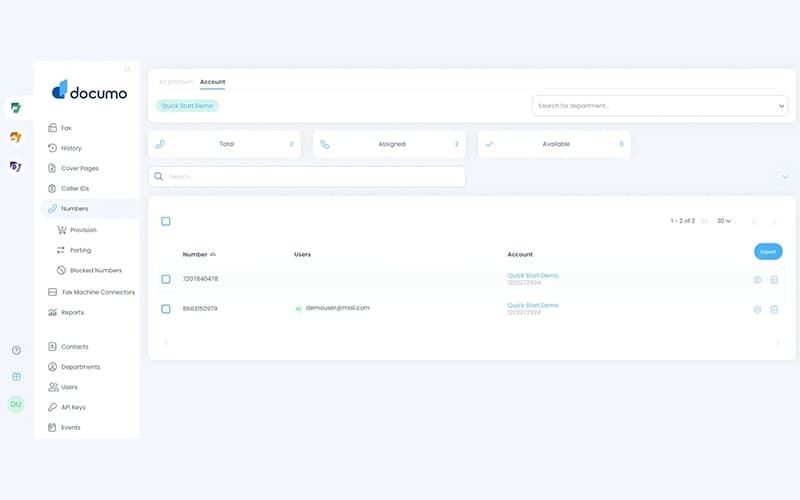Go to next page arrow in pagination
This screenshot has width=800, height=500.
coord(774,221)
